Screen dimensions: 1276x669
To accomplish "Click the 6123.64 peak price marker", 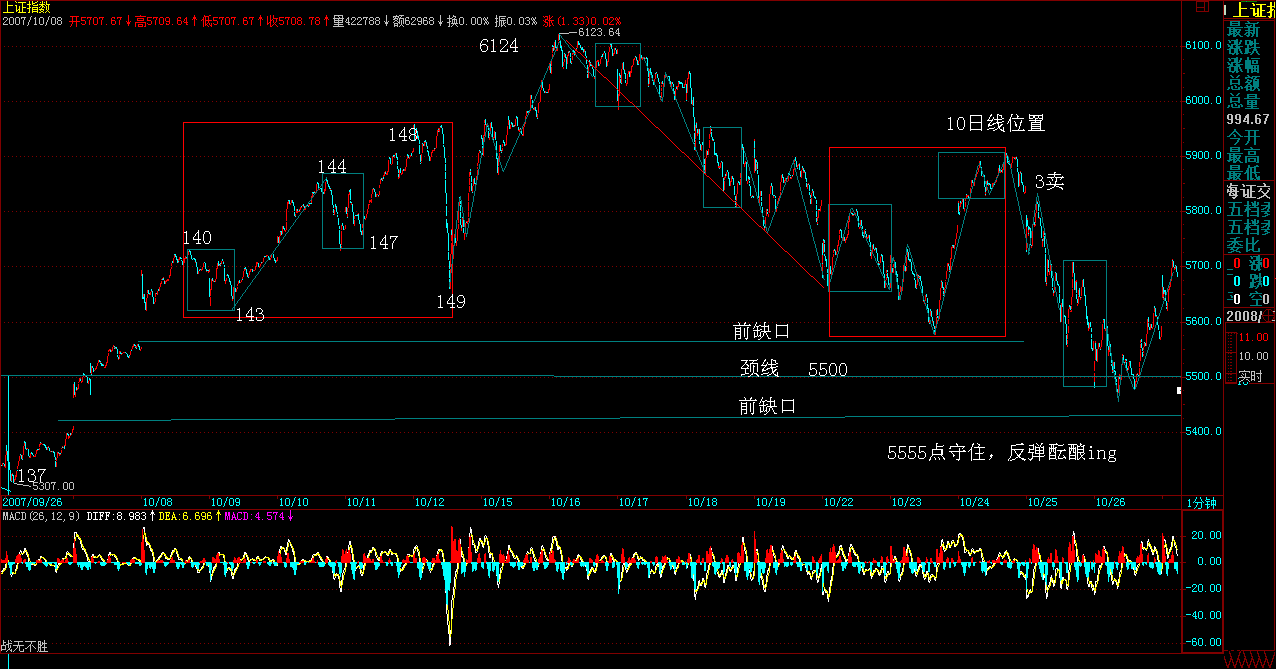I will [x=598, y=32].
